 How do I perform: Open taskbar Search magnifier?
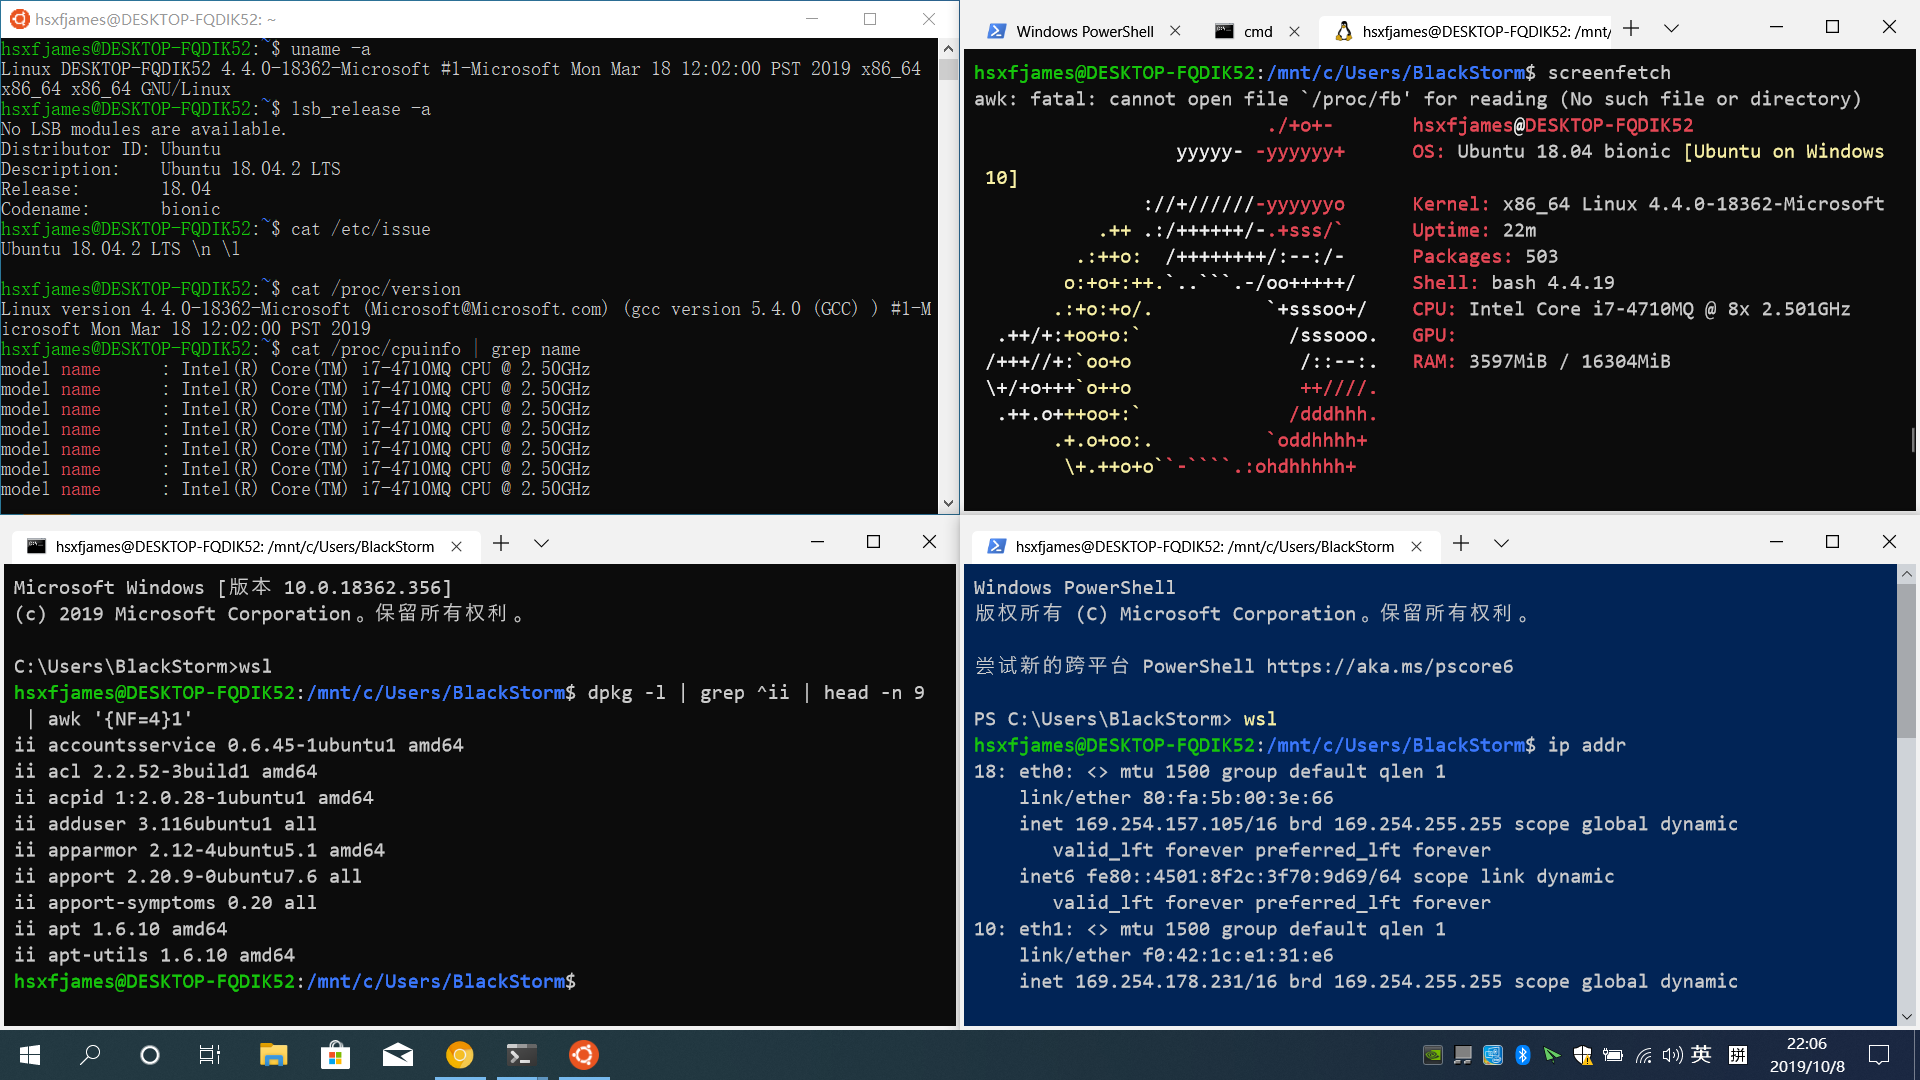(90, 1055)
